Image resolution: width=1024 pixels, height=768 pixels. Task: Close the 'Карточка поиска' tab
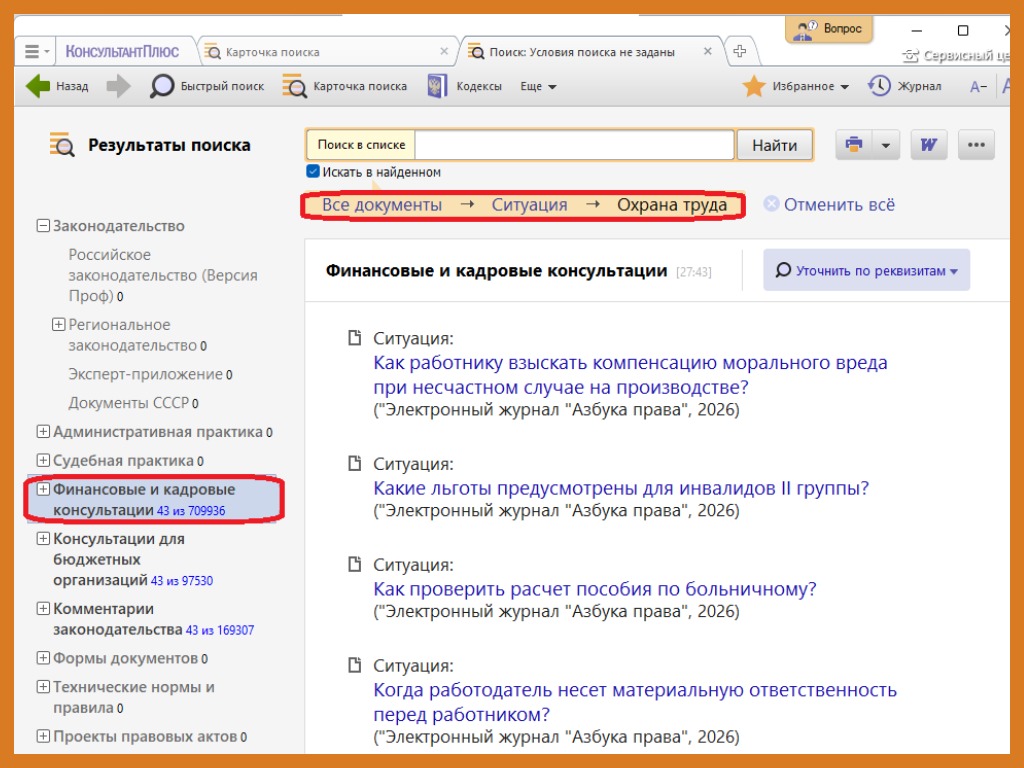coord(444,52)
